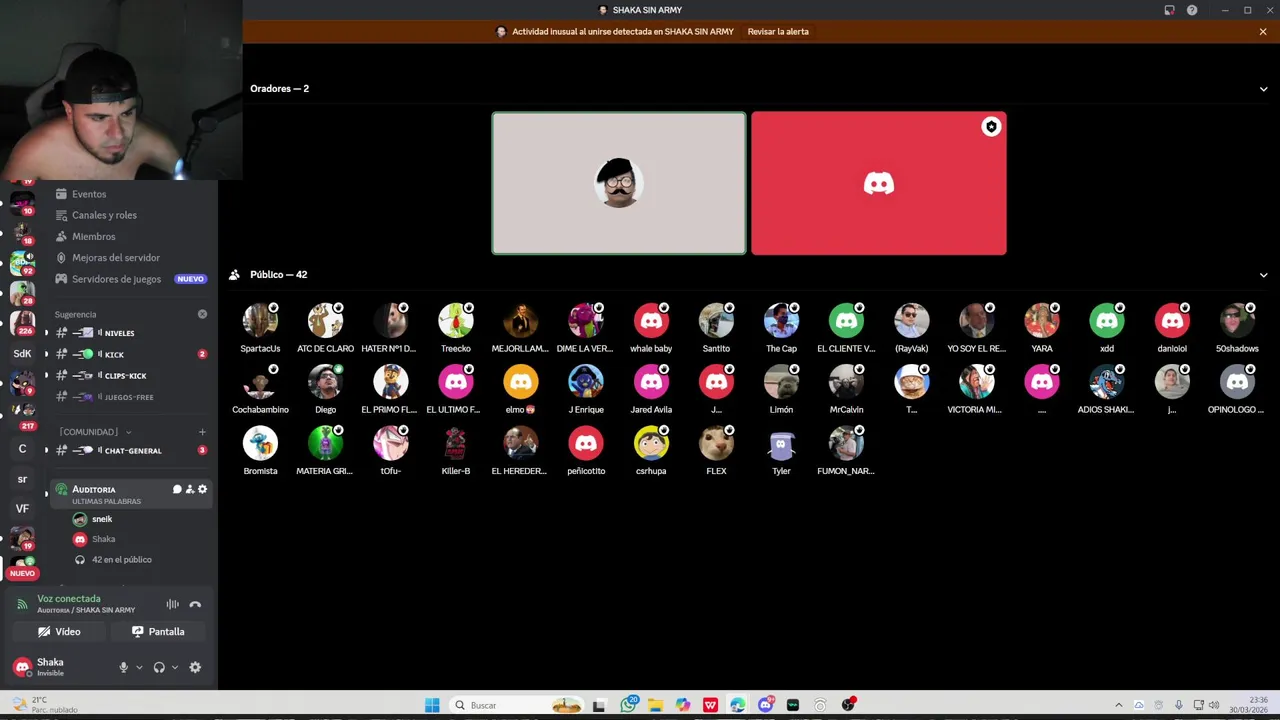Open Mejoras del servidor
The image size is (1280, 720).
[115, 258]
